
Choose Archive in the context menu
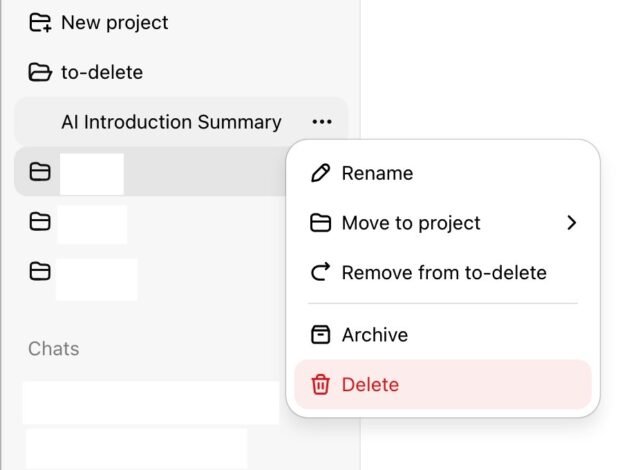(x=443, y=335)
